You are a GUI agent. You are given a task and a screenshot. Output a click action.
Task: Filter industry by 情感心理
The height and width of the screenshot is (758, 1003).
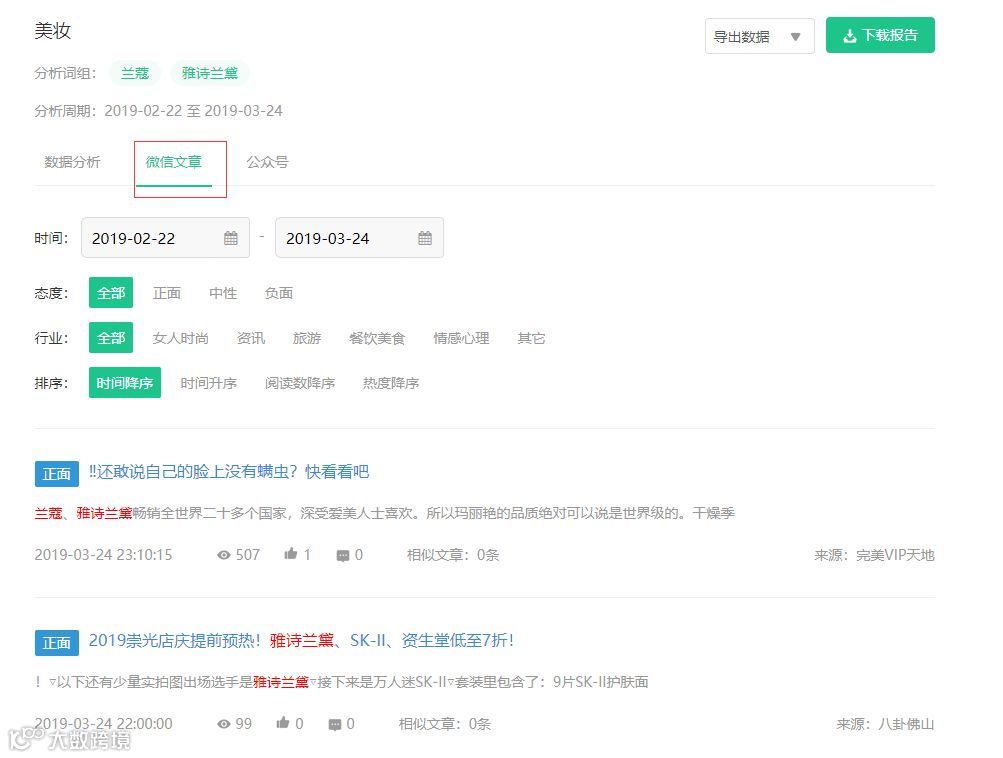click(x=461, y=338)
